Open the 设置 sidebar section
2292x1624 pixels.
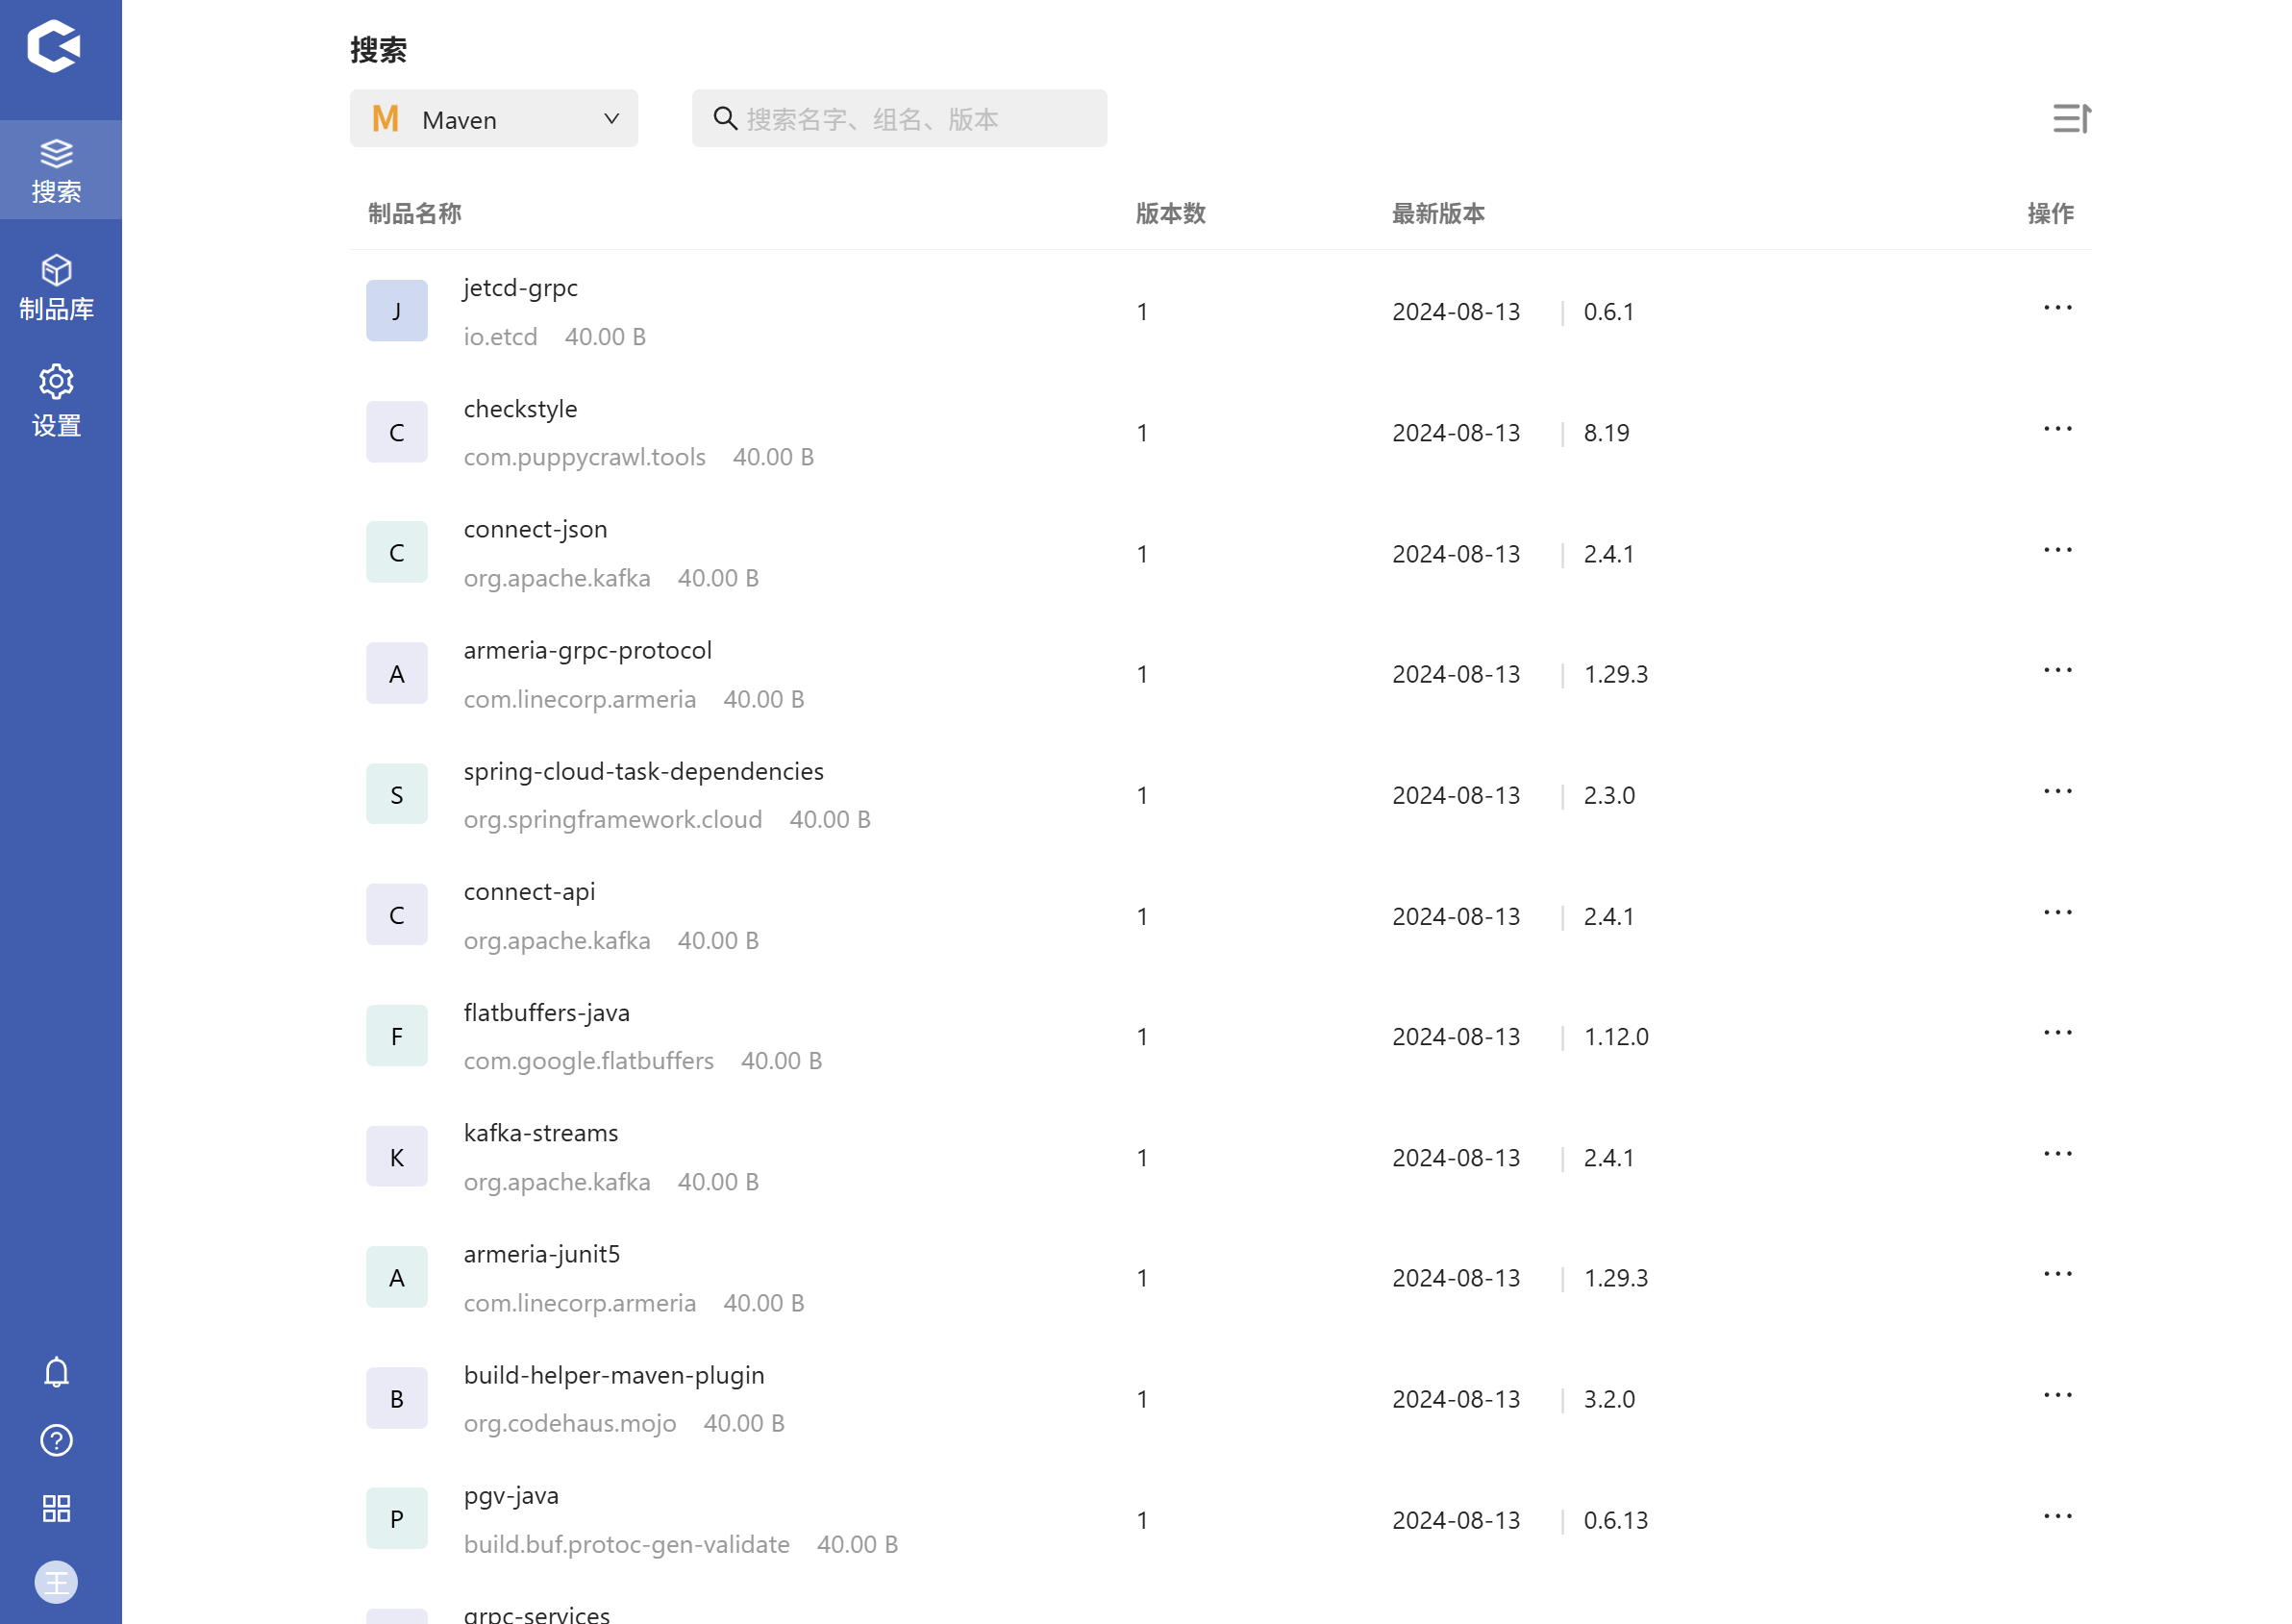(x=57, y=401)
